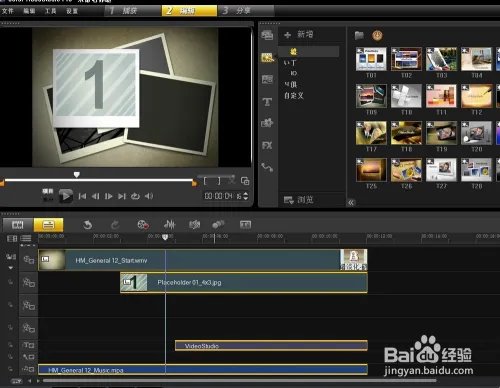Expand the ripple editing dropdown arrow
This screenshot has height=388, width=500.
(11, 268)
